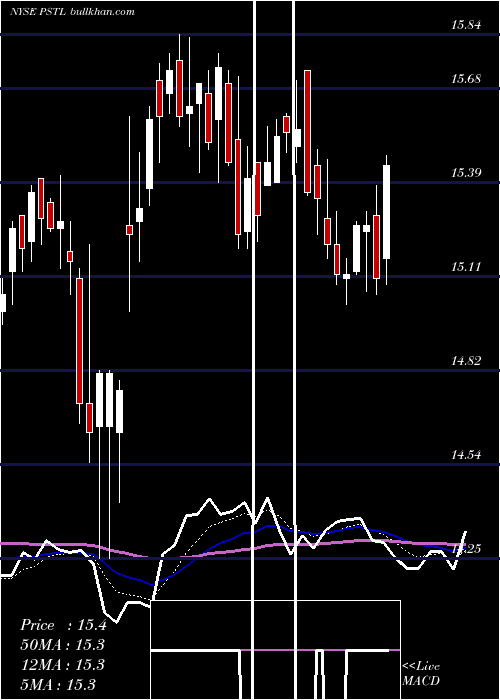Click the '50MA : 15.3' readout
Image resolution: width=500 pixels, height=700 pixels.
[62, 645]
